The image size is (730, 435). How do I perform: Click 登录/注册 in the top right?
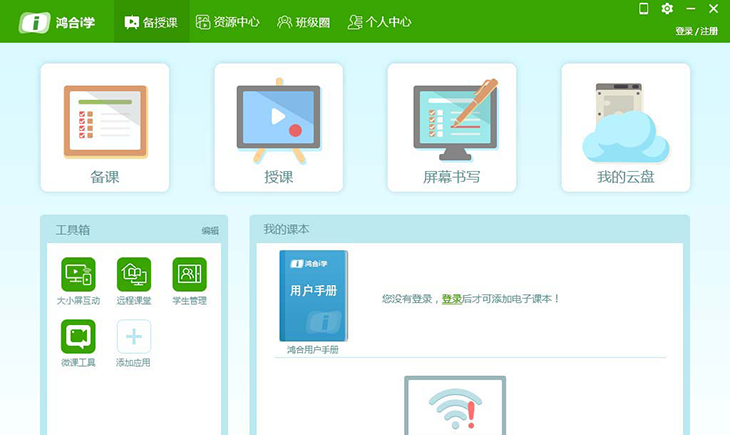pyautogui.click(x=696, y=31)
